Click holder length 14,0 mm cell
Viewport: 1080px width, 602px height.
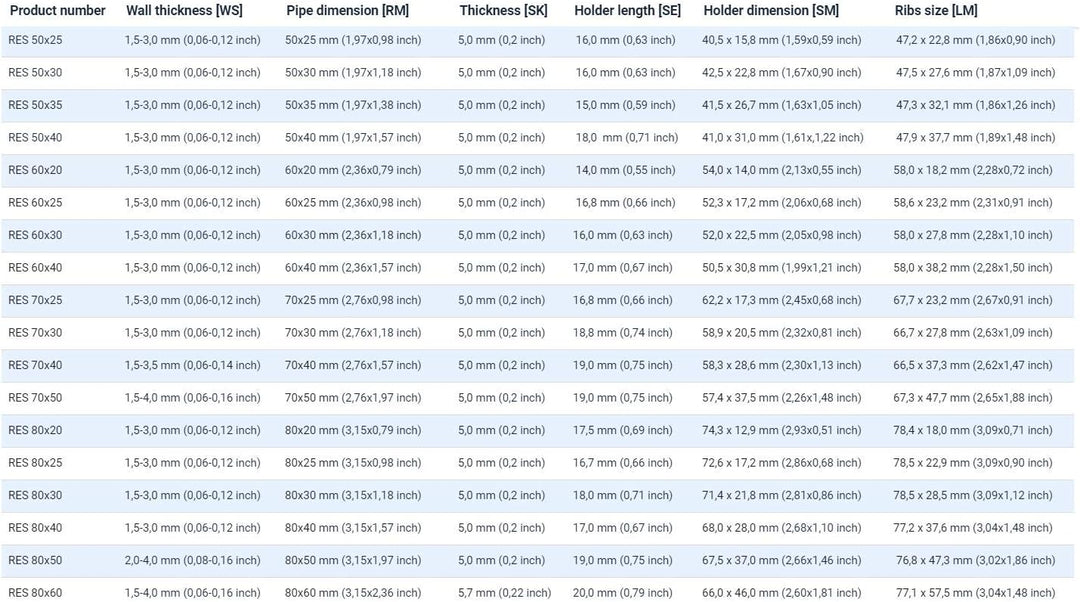coord(625,169)
